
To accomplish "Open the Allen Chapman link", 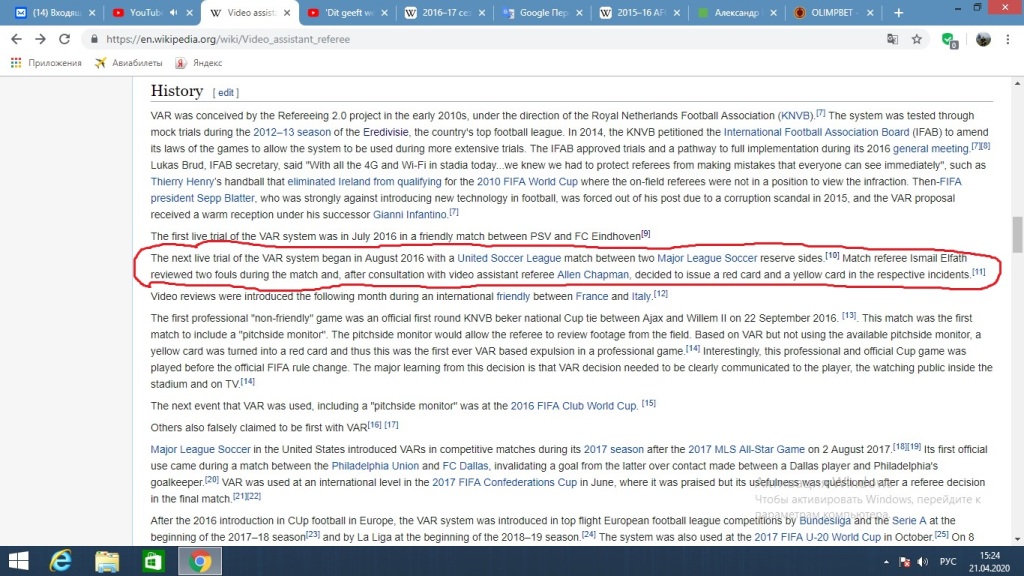I will (x=593, y=275).
